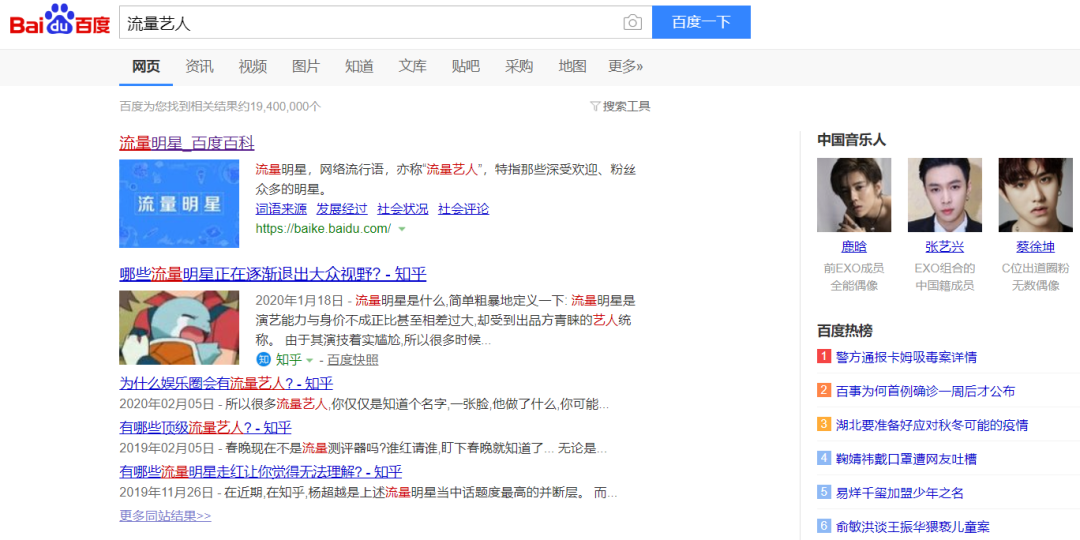Click the 鹿晗 photo
The height and width of the screenshot is (540, 1080).
[854, 195]
